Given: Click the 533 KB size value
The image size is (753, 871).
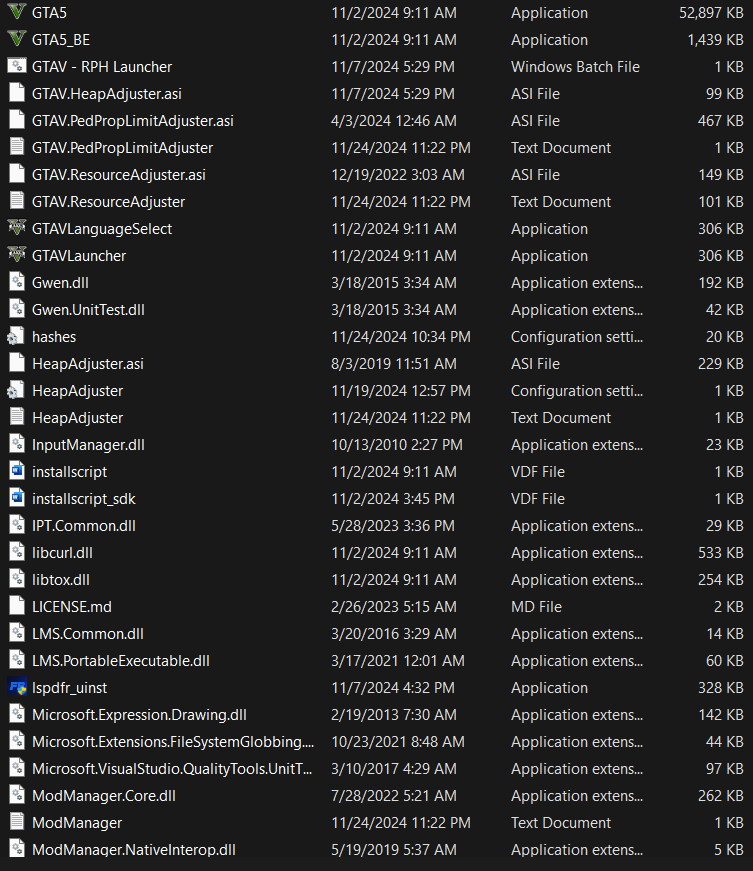Looking at the screenshot, I should [x=721, y=553].
